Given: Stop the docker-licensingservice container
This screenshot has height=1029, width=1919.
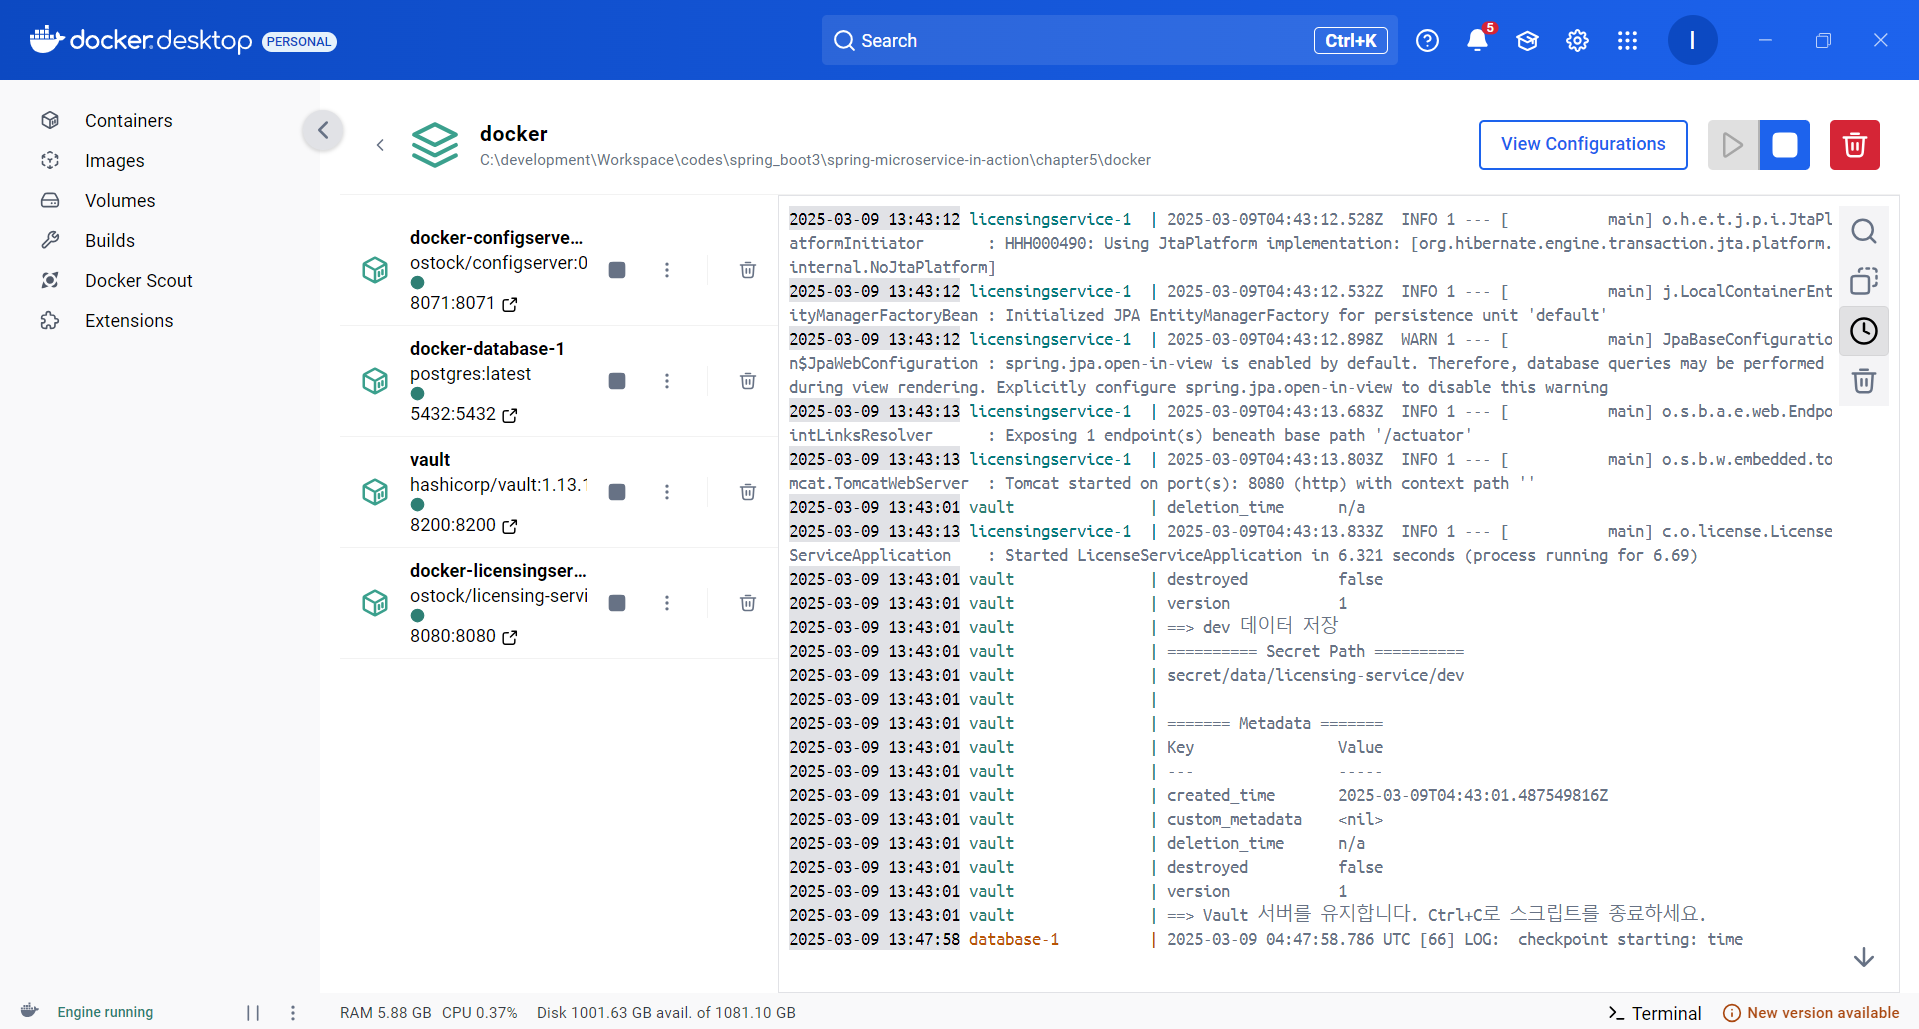Looking at the screenshot, I should coord(617,603).
